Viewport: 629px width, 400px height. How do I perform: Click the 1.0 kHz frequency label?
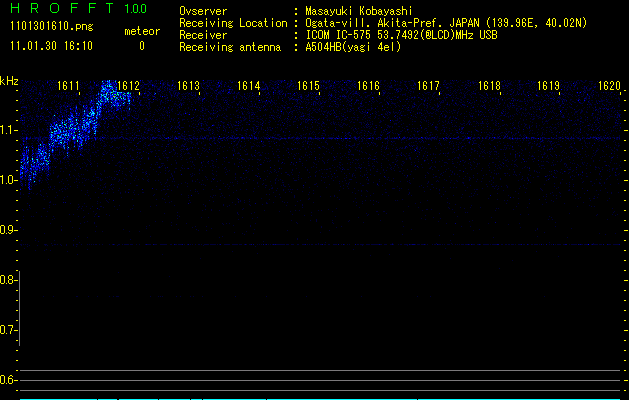click(9, 180)
